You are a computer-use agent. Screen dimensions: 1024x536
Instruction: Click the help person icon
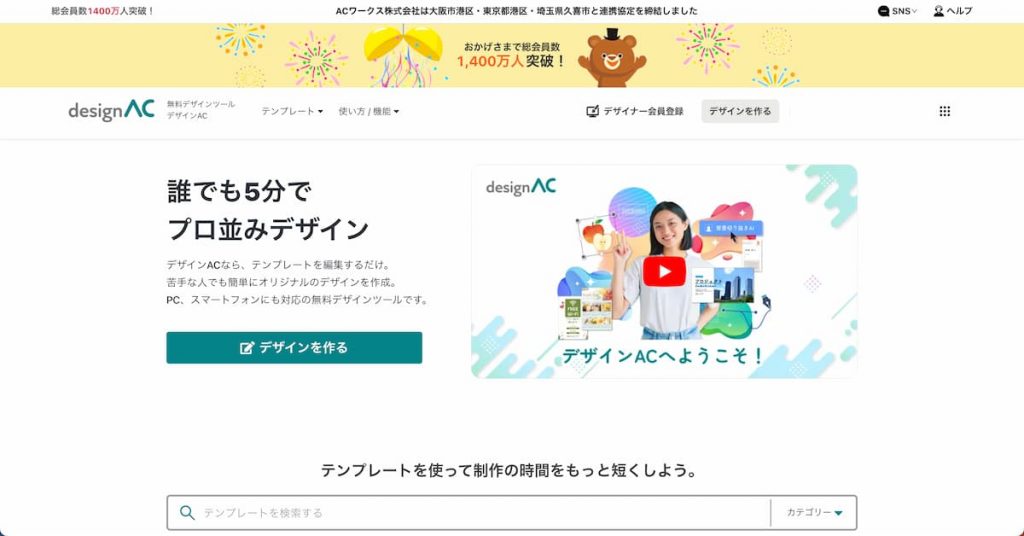[938, 11]
